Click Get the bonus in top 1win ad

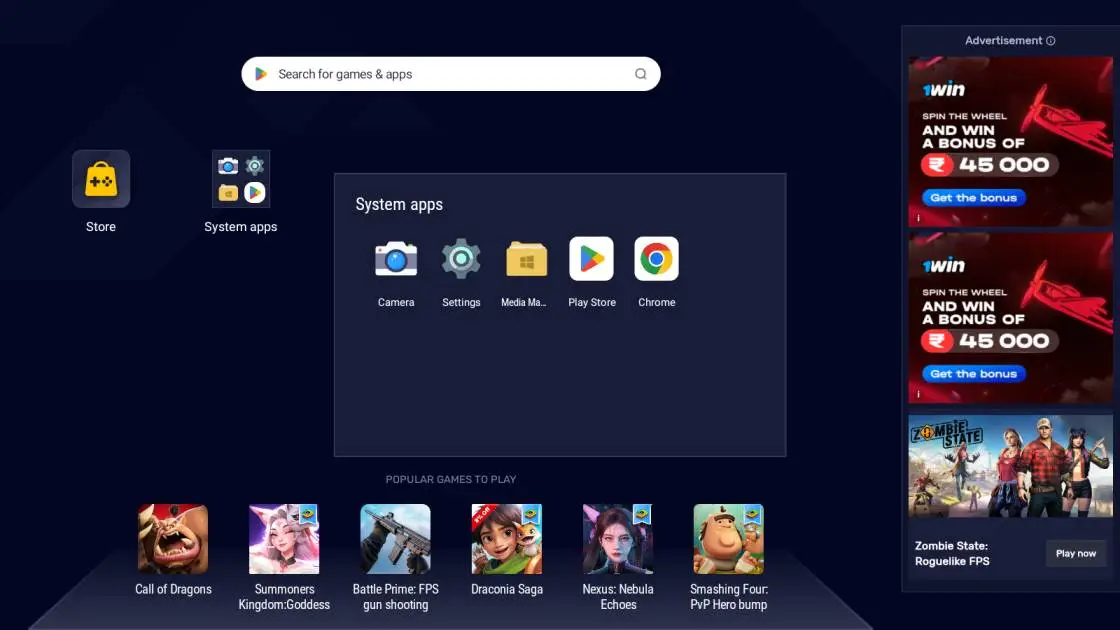point(974,198)
